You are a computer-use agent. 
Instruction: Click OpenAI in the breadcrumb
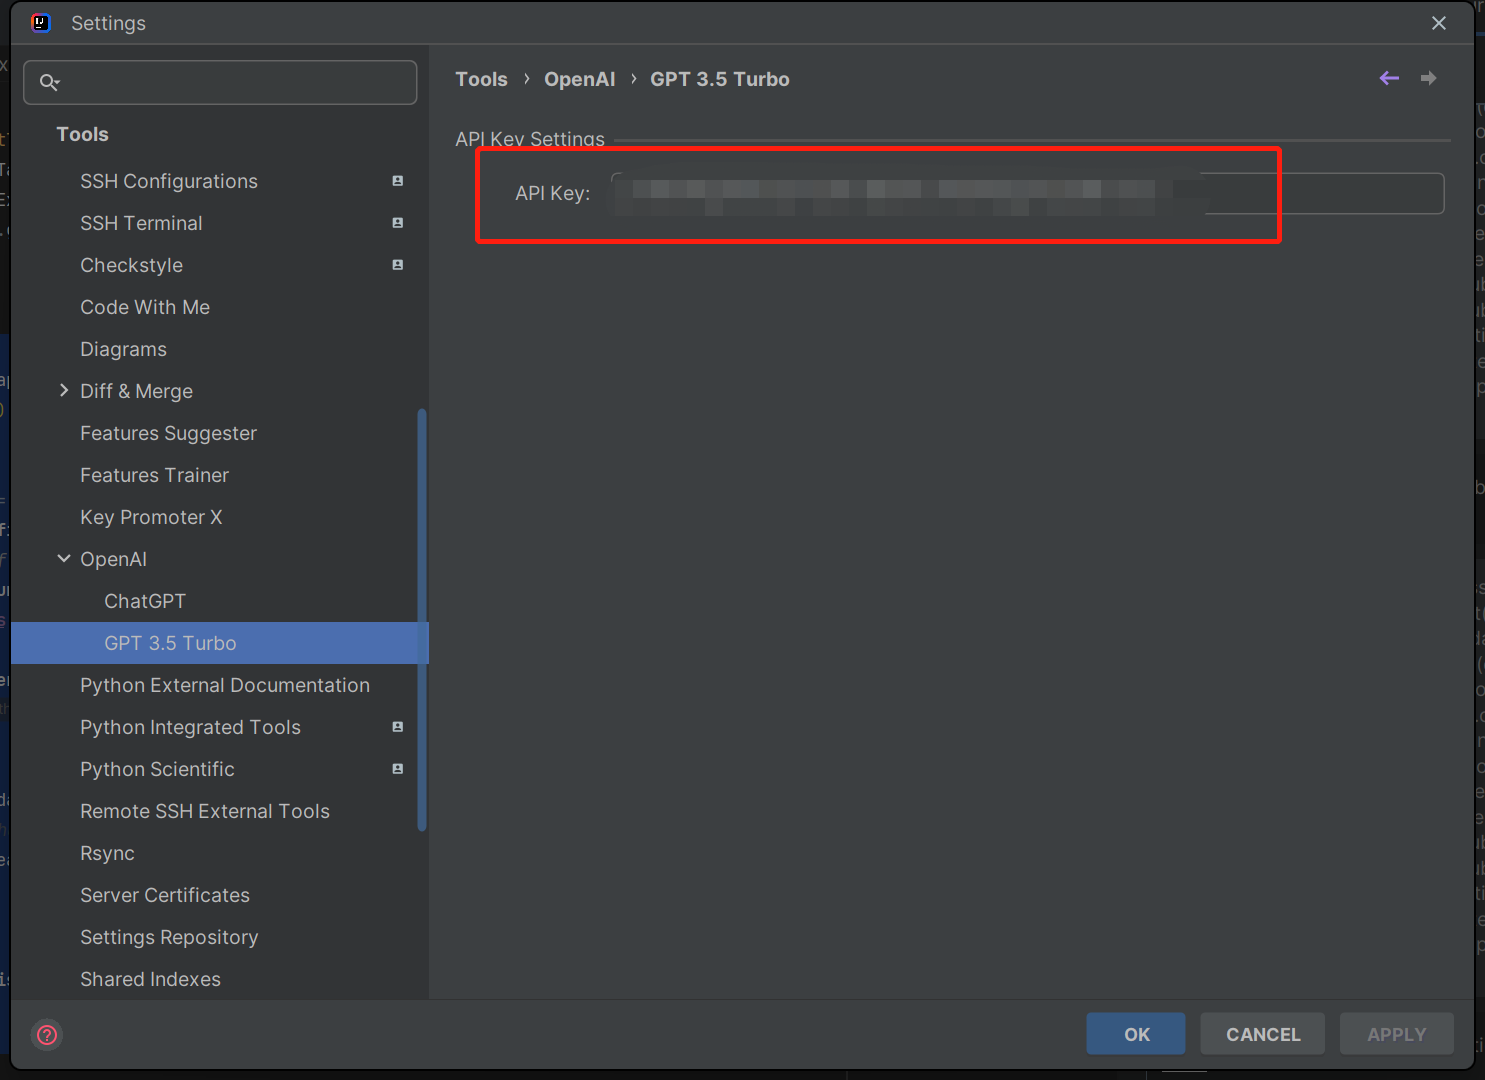click(579, 79)
